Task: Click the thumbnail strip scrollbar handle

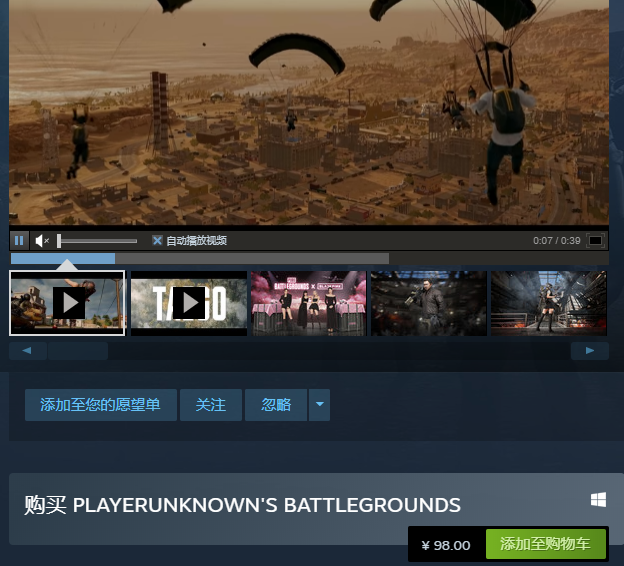Action: 78,351
